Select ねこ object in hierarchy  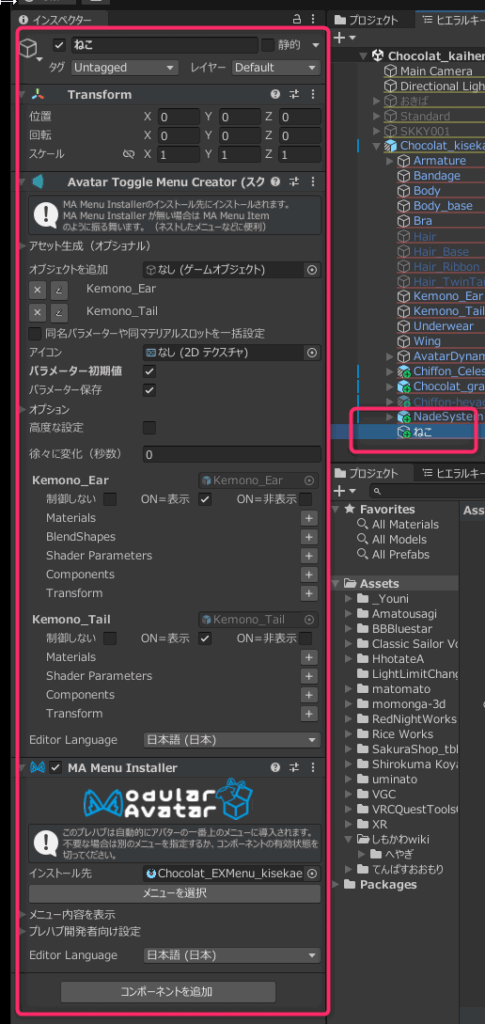tap(422, 431)
